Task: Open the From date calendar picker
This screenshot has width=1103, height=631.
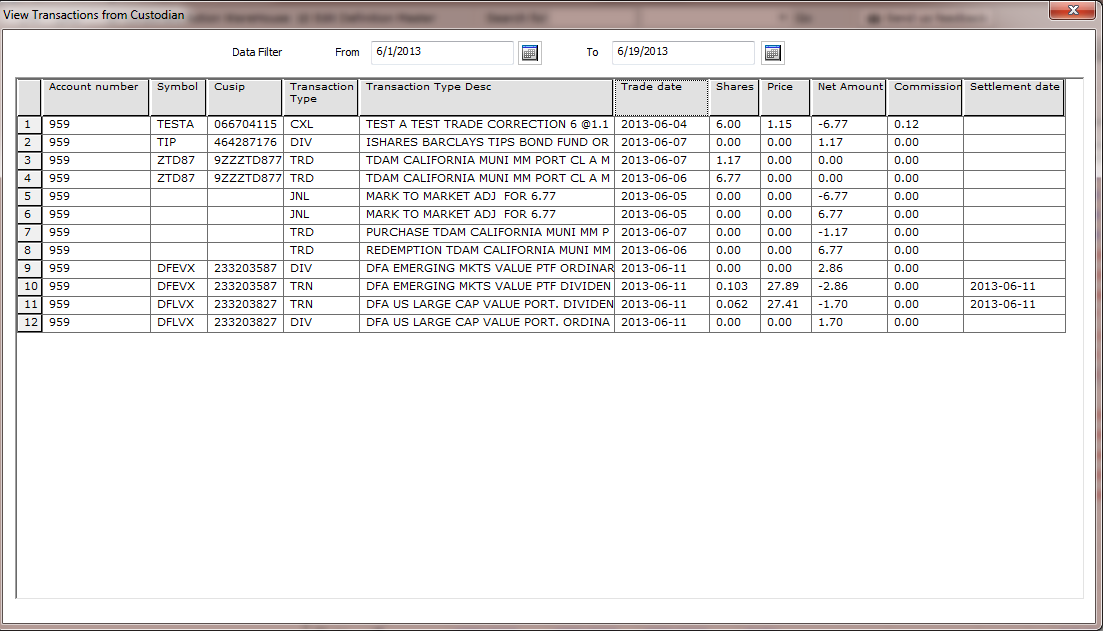Action: click(x=530, y=53)
